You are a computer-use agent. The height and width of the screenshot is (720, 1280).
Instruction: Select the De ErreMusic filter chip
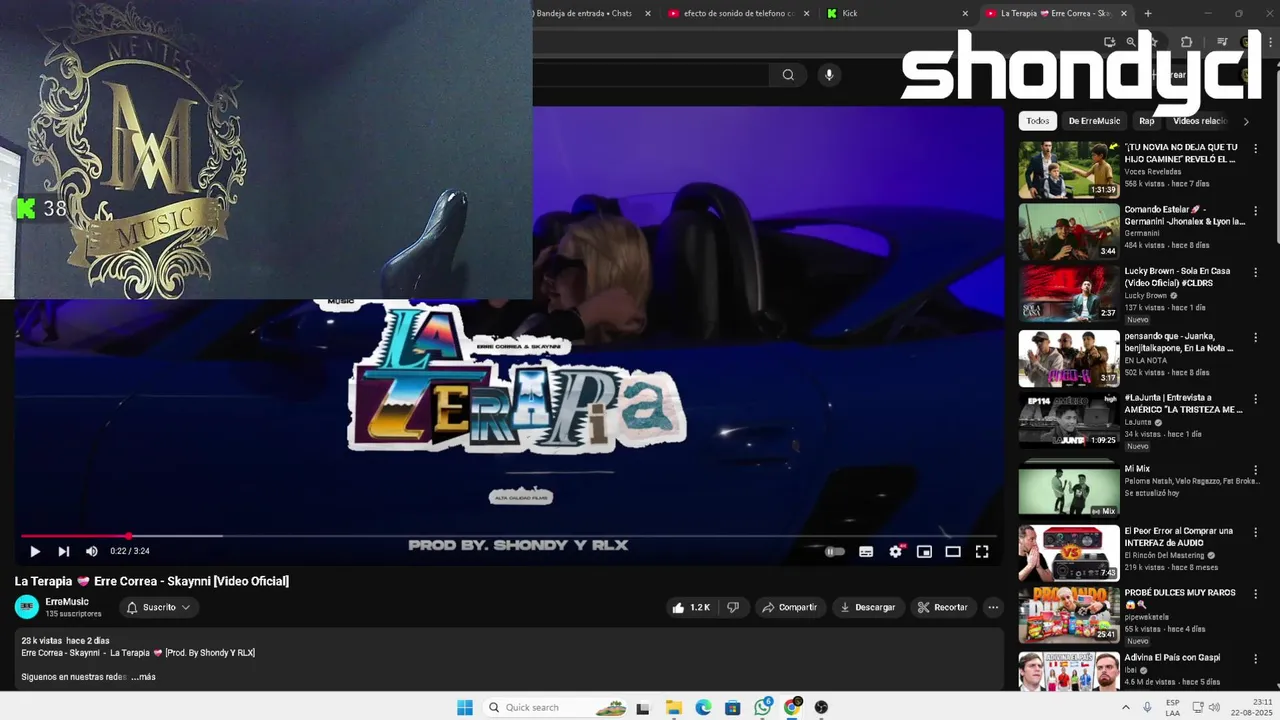pos(1094,121)
